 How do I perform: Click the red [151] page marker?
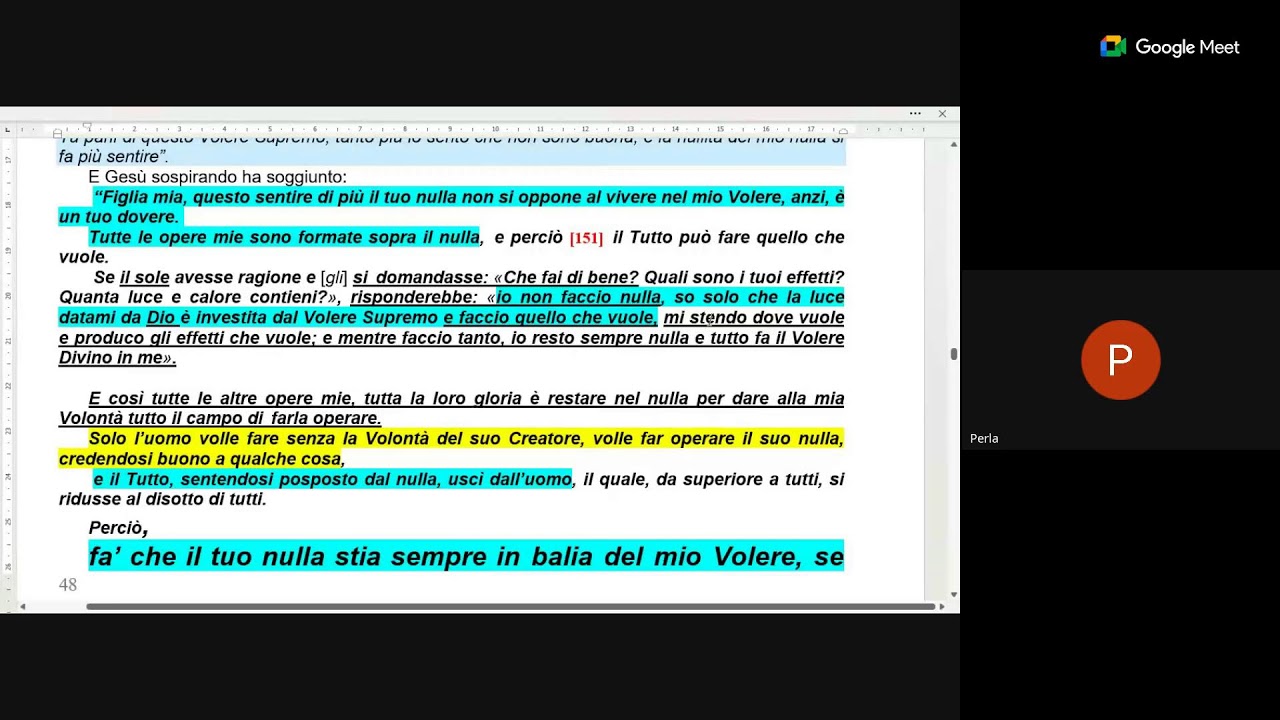tap(586, 238)
